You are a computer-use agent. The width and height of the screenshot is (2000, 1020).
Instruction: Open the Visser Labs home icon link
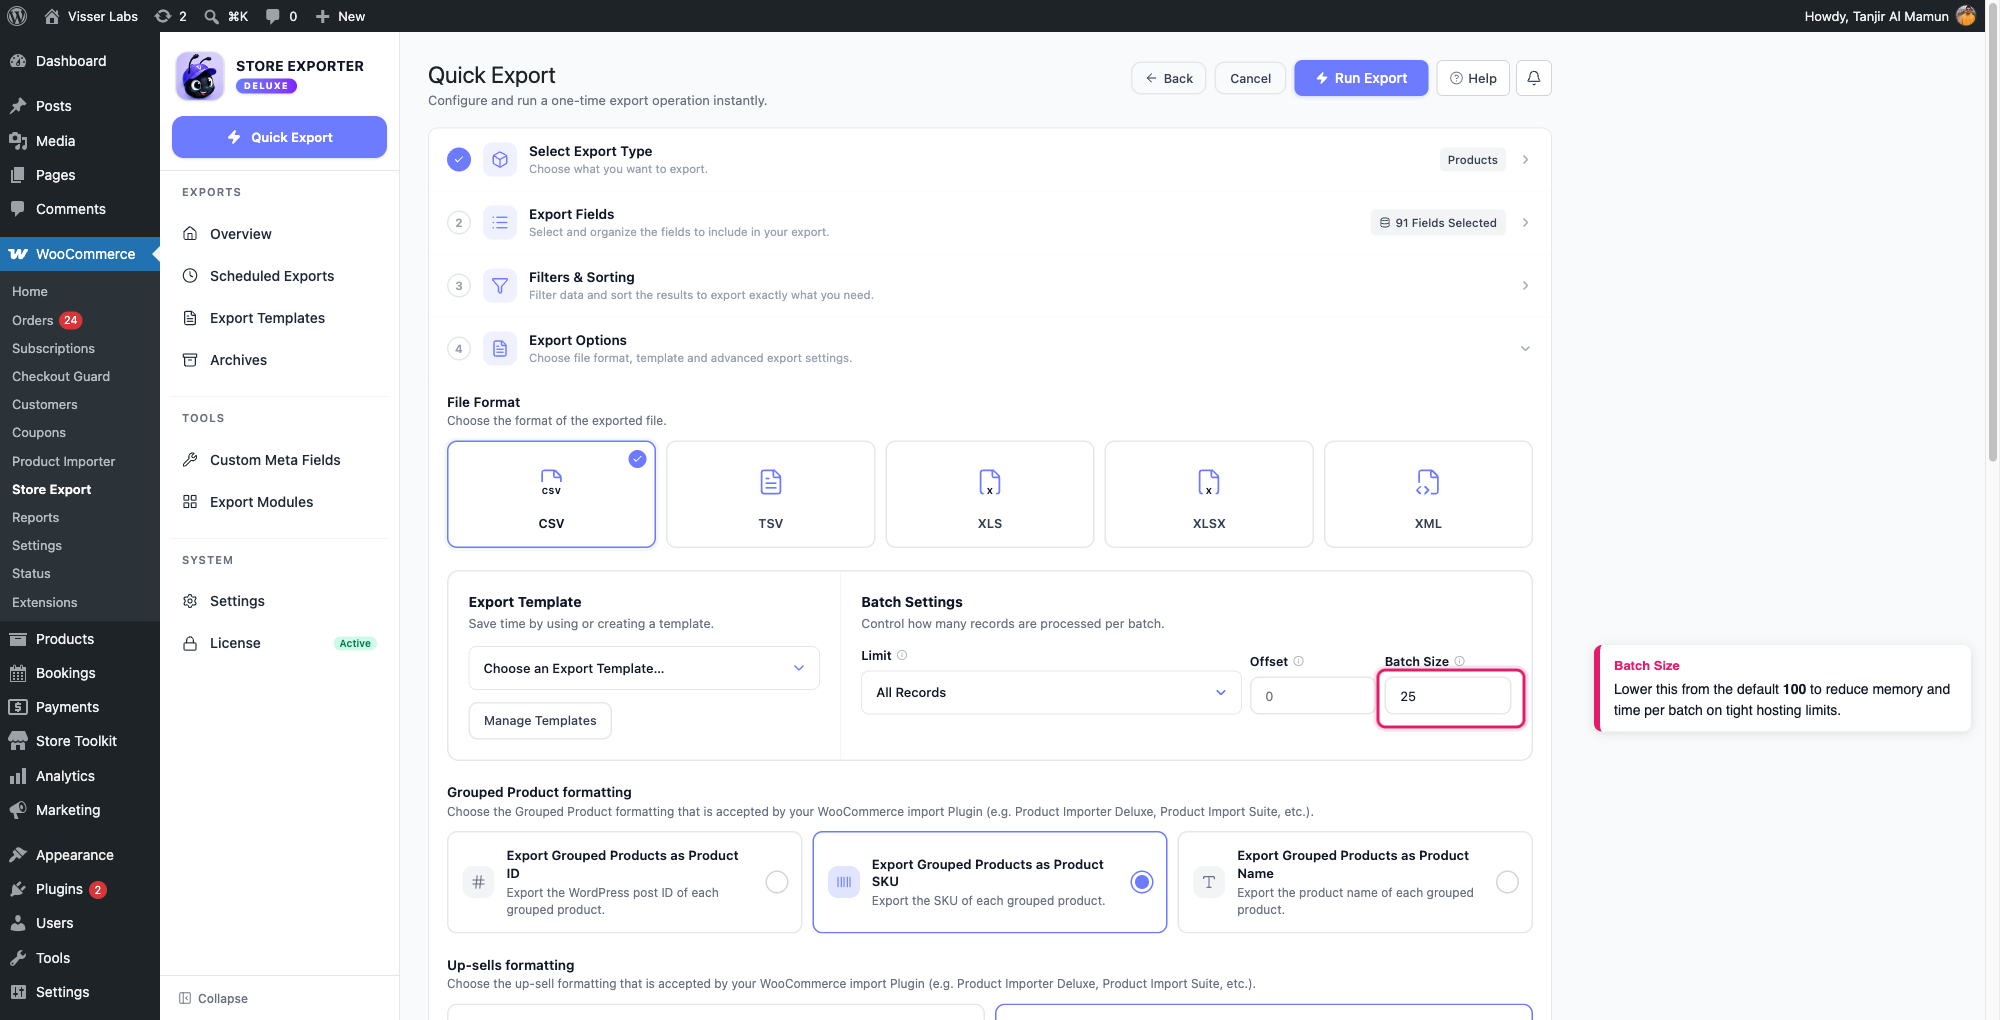[x=52, y=16]
